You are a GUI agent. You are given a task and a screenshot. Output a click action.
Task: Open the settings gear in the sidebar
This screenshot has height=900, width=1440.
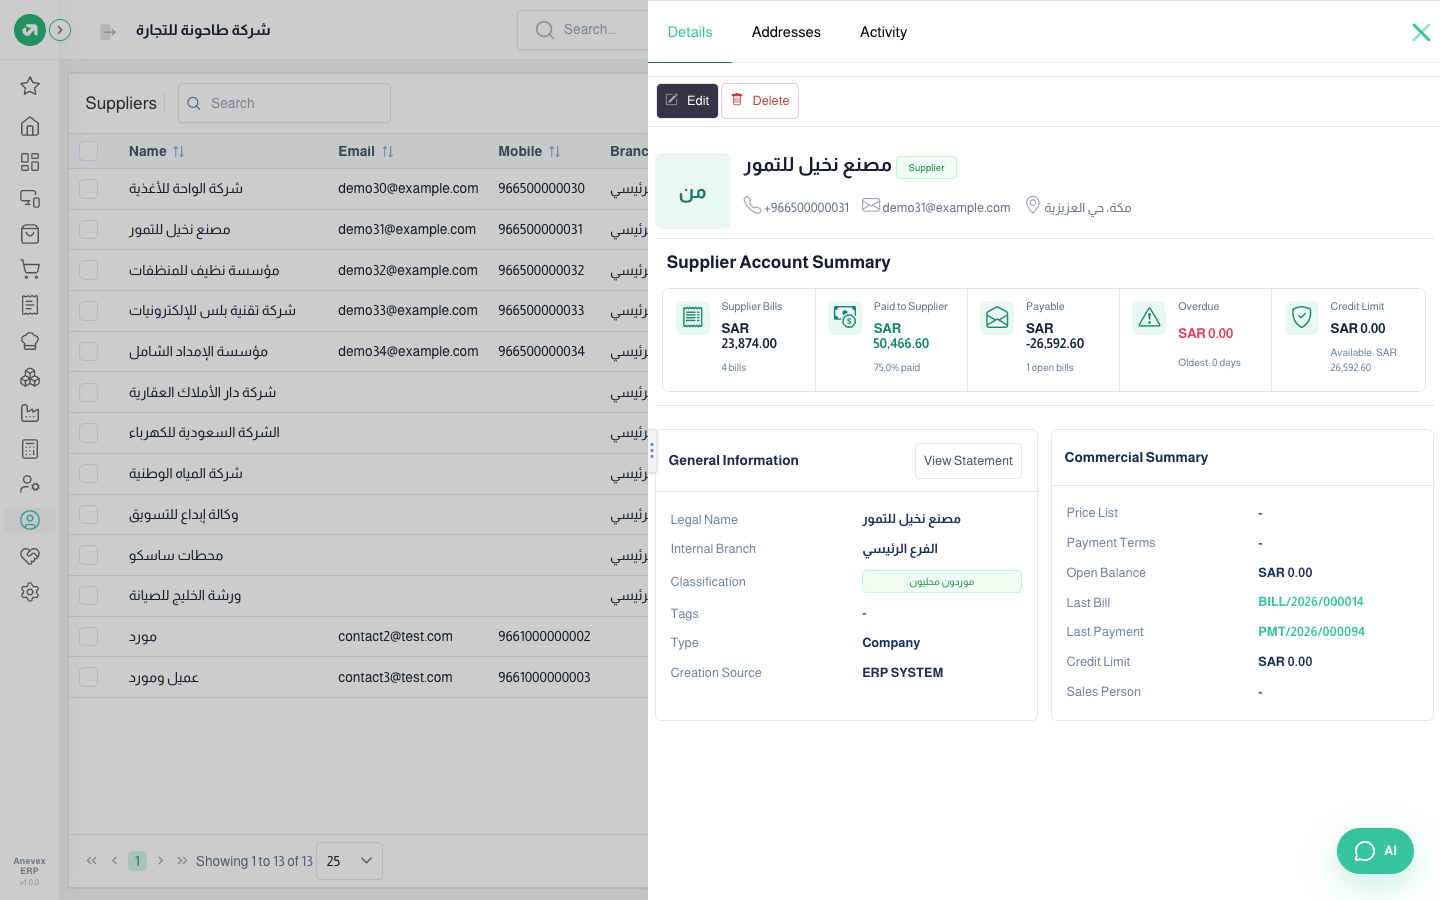30,592
